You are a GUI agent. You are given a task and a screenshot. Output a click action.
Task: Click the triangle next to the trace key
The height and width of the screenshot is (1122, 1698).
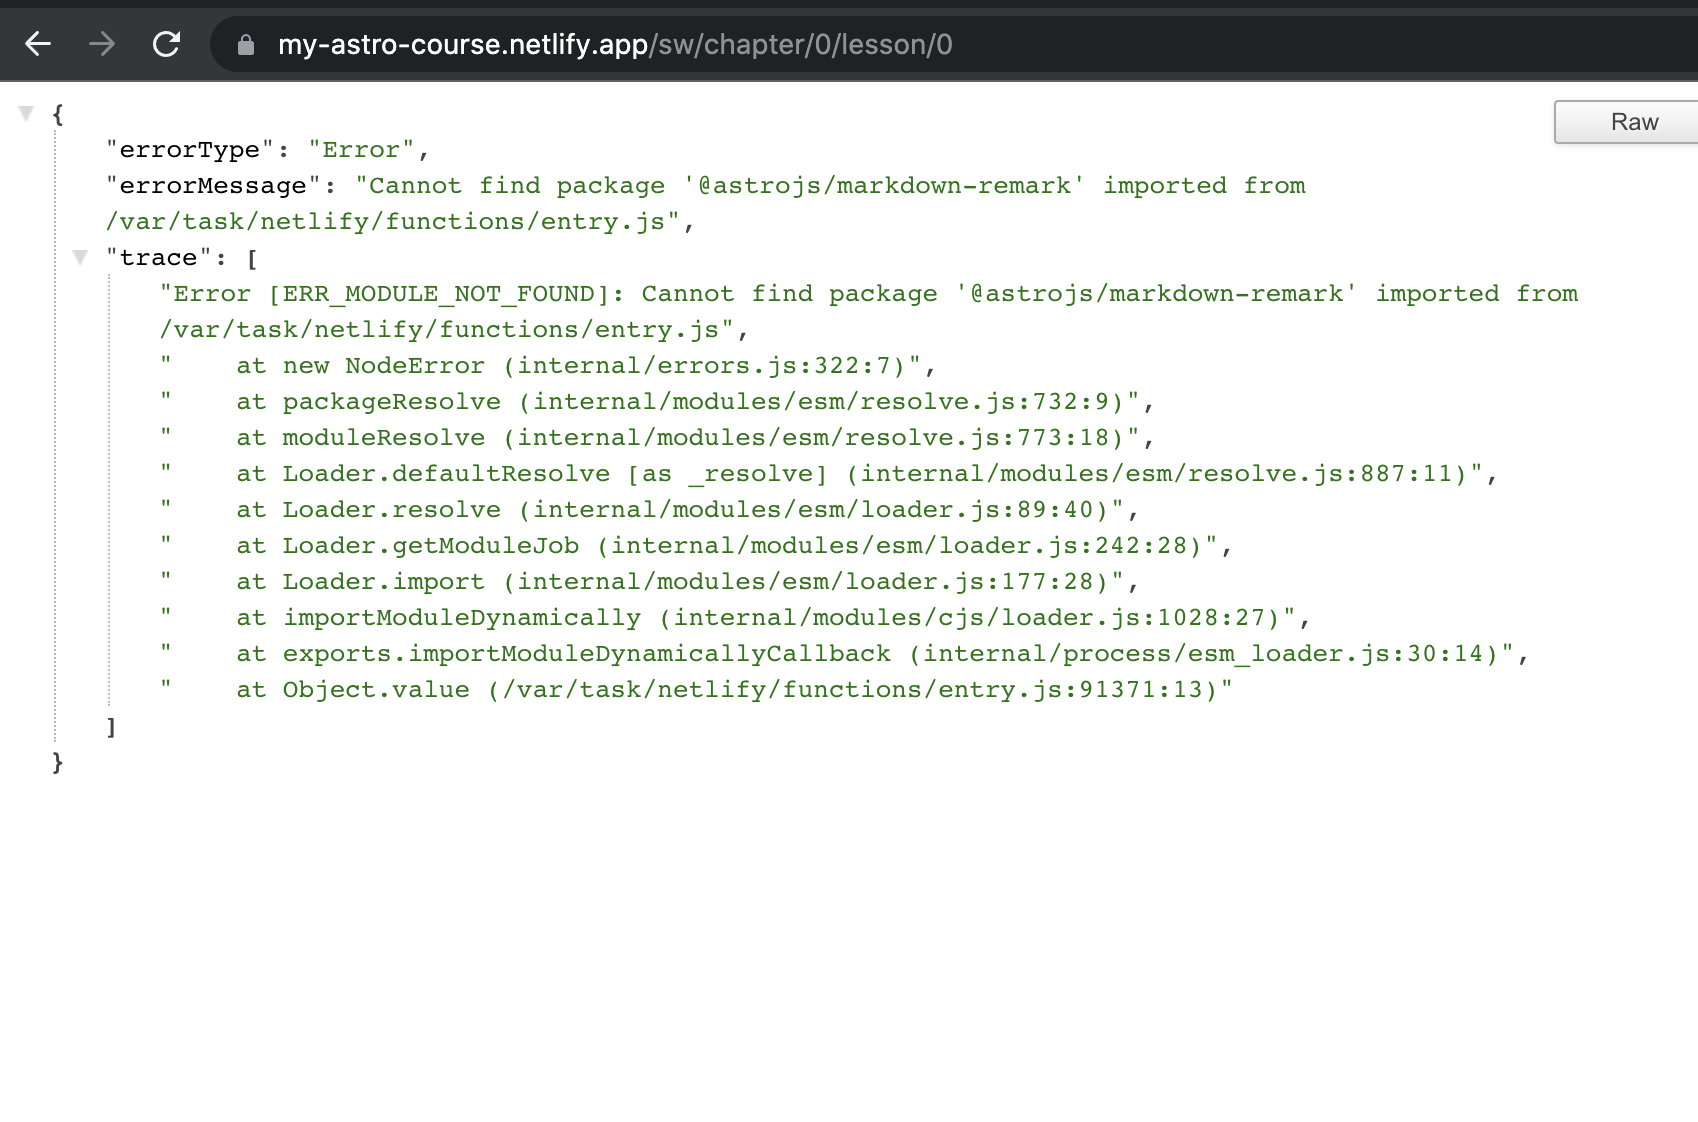[79, 257]
